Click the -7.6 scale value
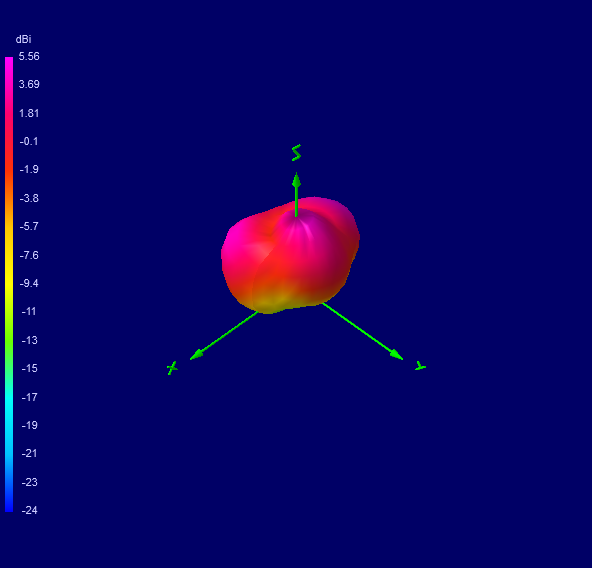 pyautogui.click(x=29, y=255)
